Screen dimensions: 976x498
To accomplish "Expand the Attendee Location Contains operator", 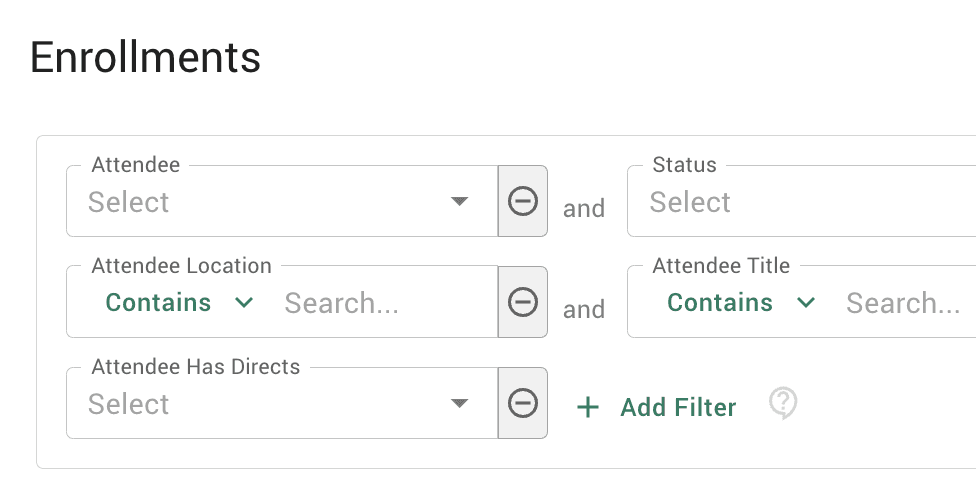I will pos(180,303).
